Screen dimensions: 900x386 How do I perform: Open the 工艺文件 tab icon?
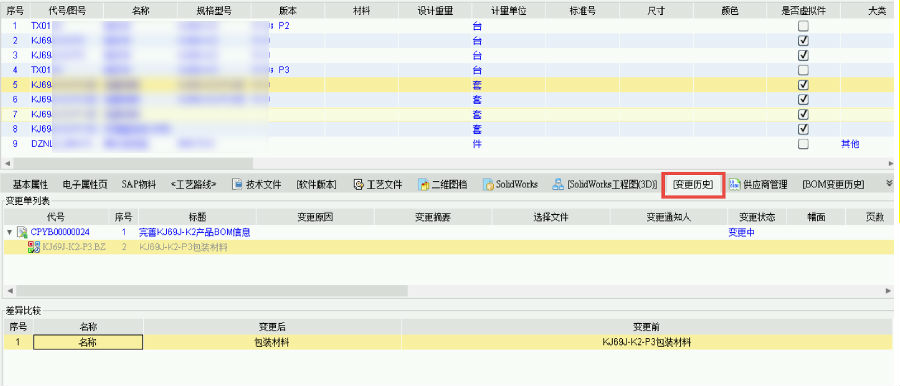[359, 184]
